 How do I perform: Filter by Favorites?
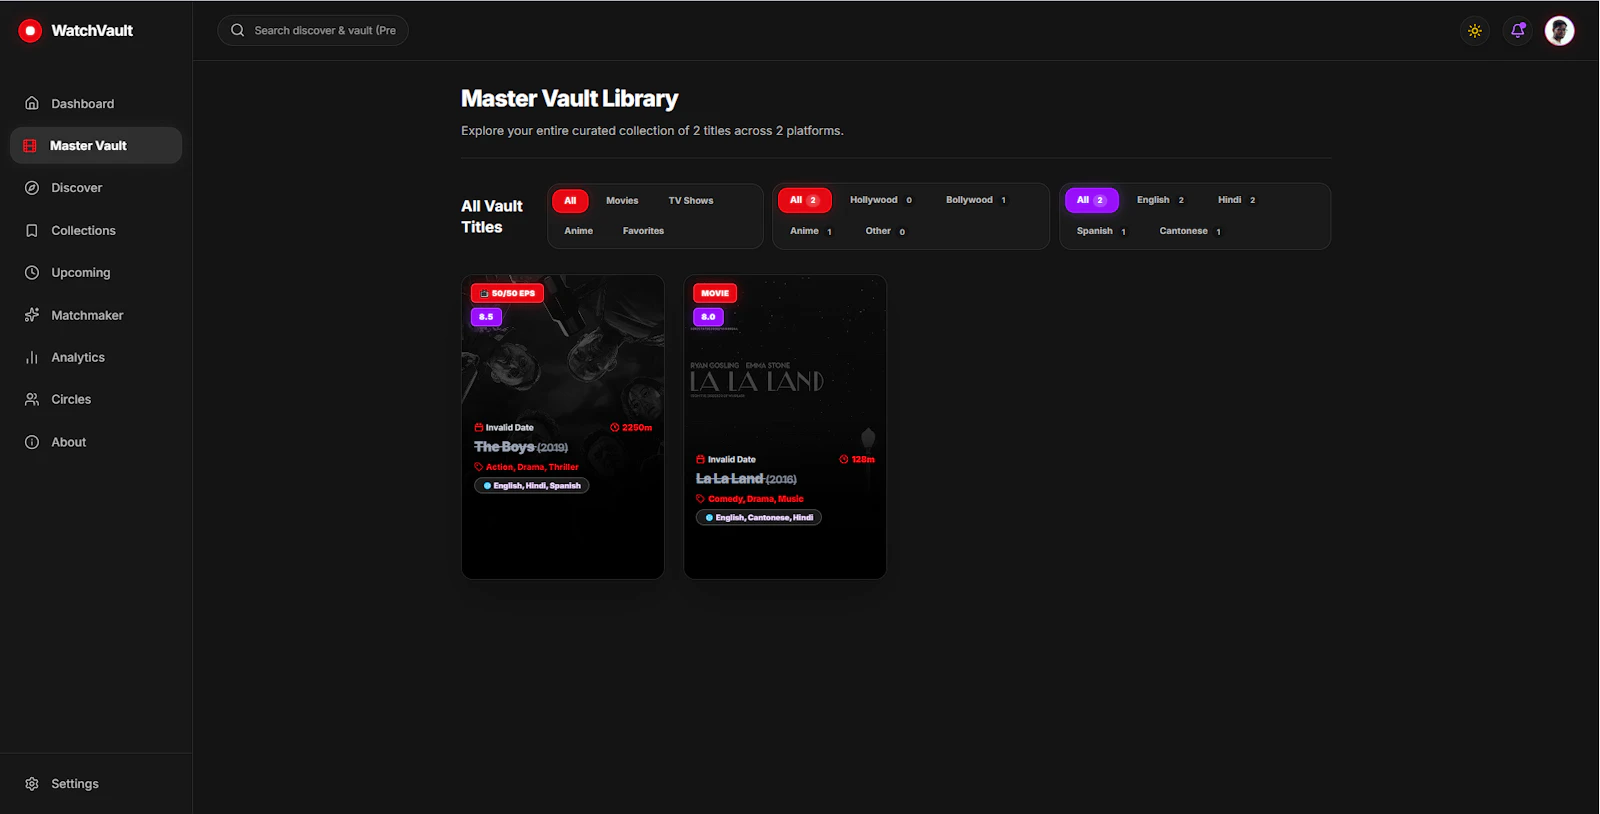(643, 231)
